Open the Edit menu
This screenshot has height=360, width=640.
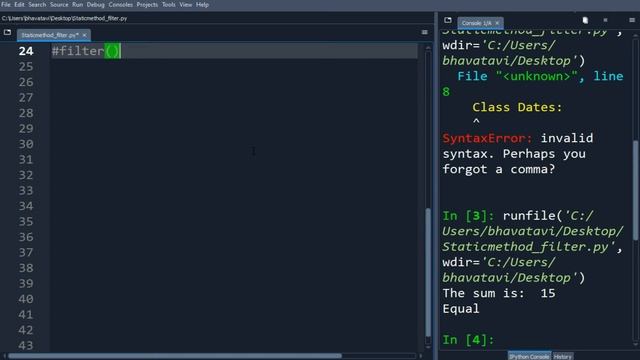tap(19, 4)
